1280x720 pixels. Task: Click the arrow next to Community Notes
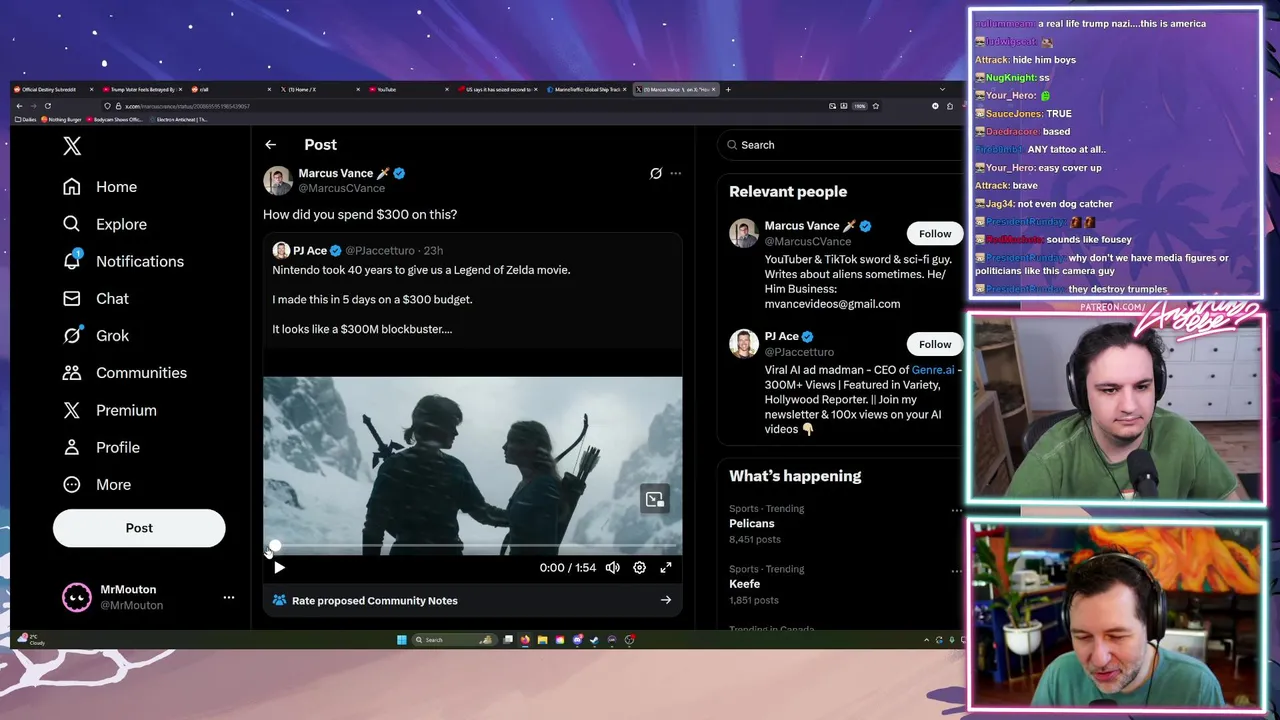(x=666, y=600)
